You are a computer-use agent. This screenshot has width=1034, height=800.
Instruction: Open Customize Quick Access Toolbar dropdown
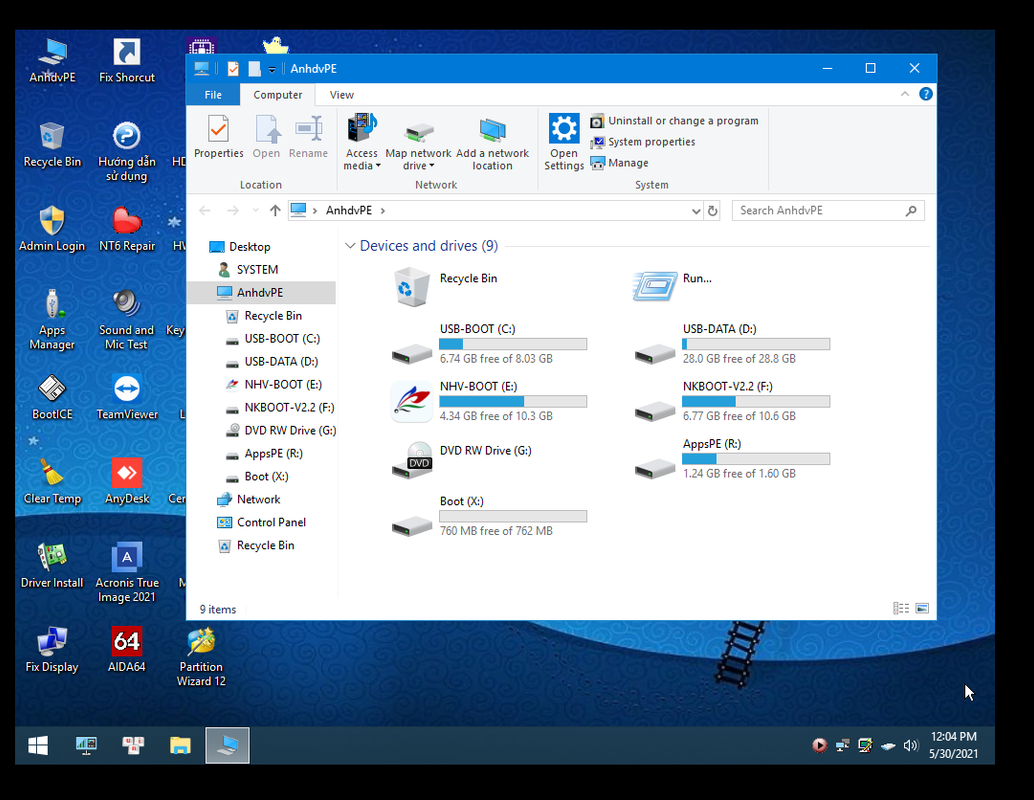(272, 69)
